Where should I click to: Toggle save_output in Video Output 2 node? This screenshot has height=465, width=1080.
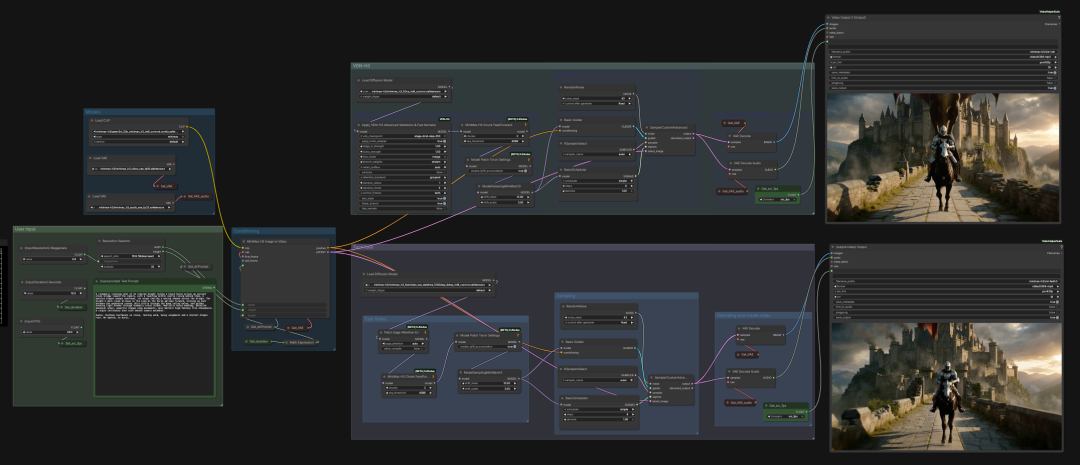944,88
